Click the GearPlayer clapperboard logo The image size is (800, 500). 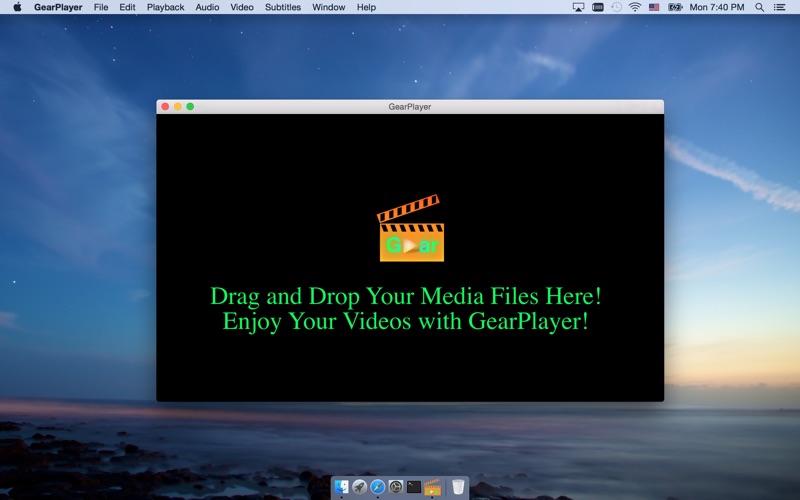(x=411, y=228)
